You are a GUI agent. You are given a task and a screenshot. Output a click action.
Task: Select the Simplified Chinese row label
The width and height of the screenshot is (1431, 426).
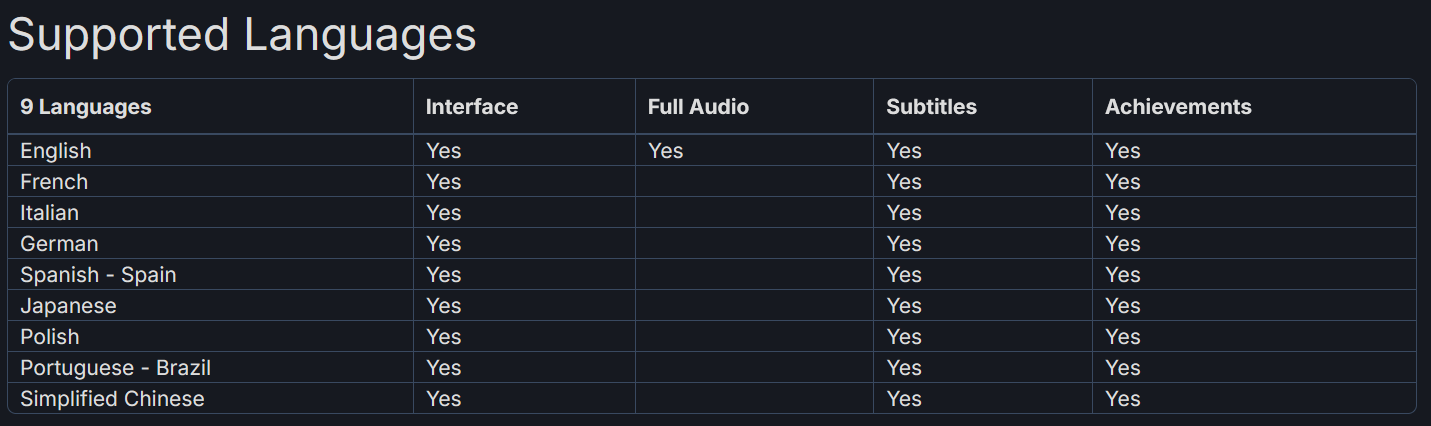pyautogui.click(x=112, y=399)
